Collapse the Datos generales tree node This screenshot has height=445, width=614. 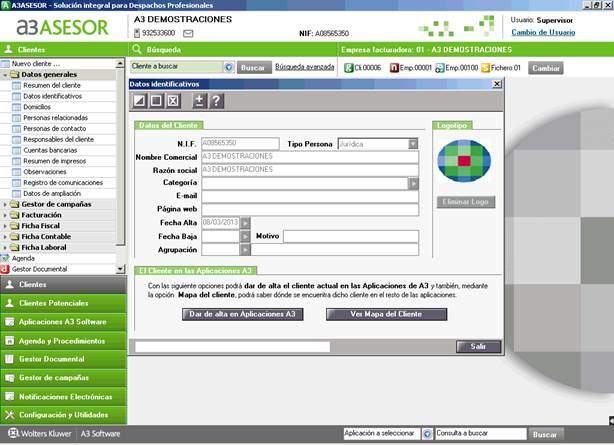[5, 74]
